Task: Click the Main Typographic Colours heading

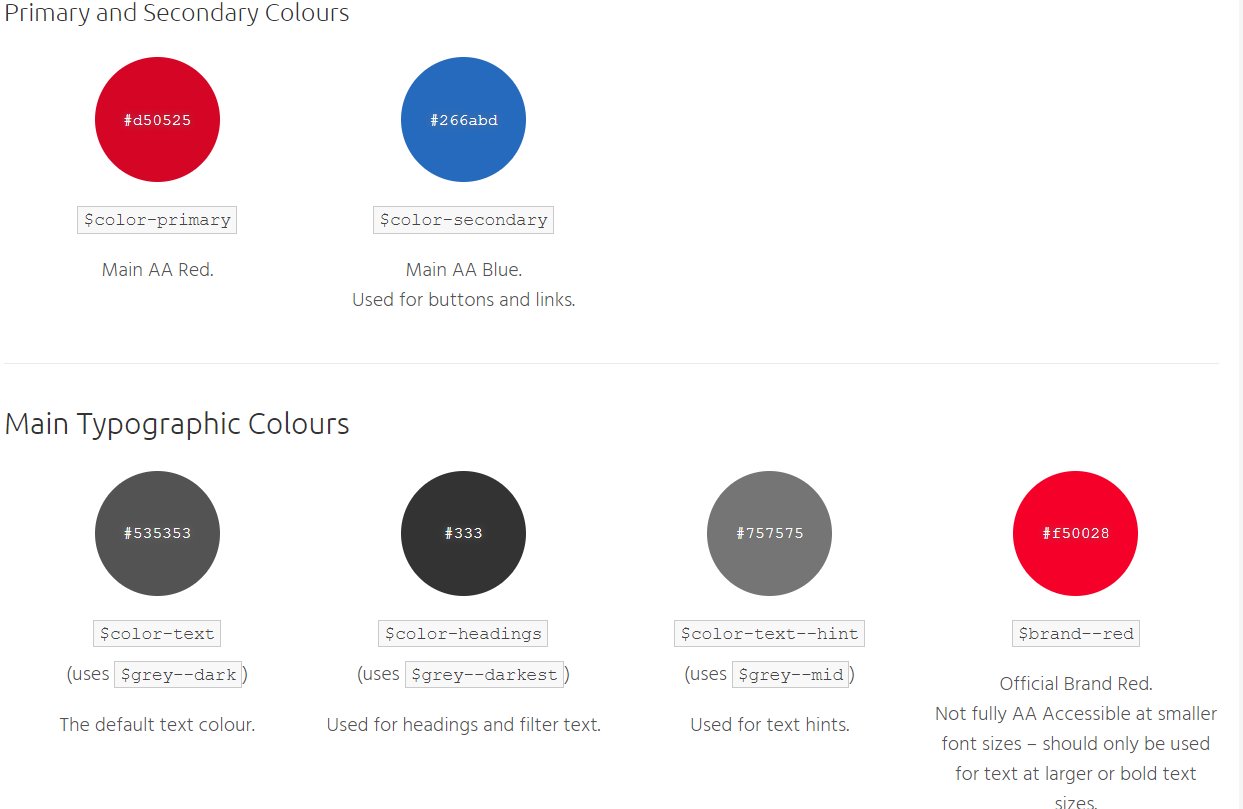Action: click(177, 424)
